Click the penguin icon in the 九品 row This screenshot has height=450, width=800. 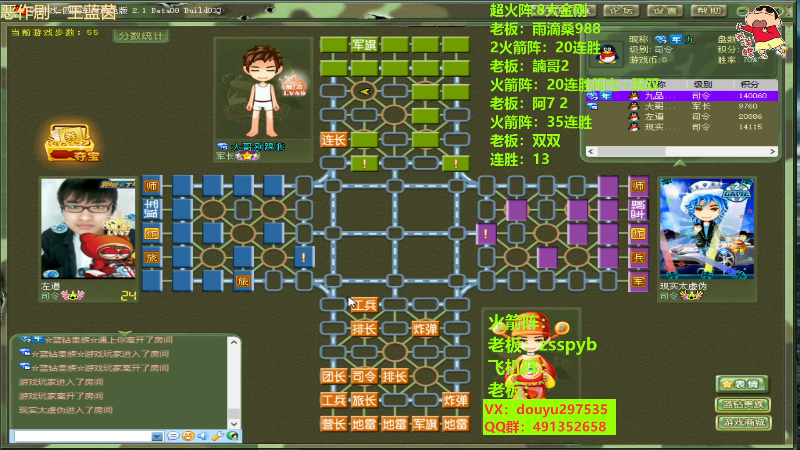[x=634, y=96]
